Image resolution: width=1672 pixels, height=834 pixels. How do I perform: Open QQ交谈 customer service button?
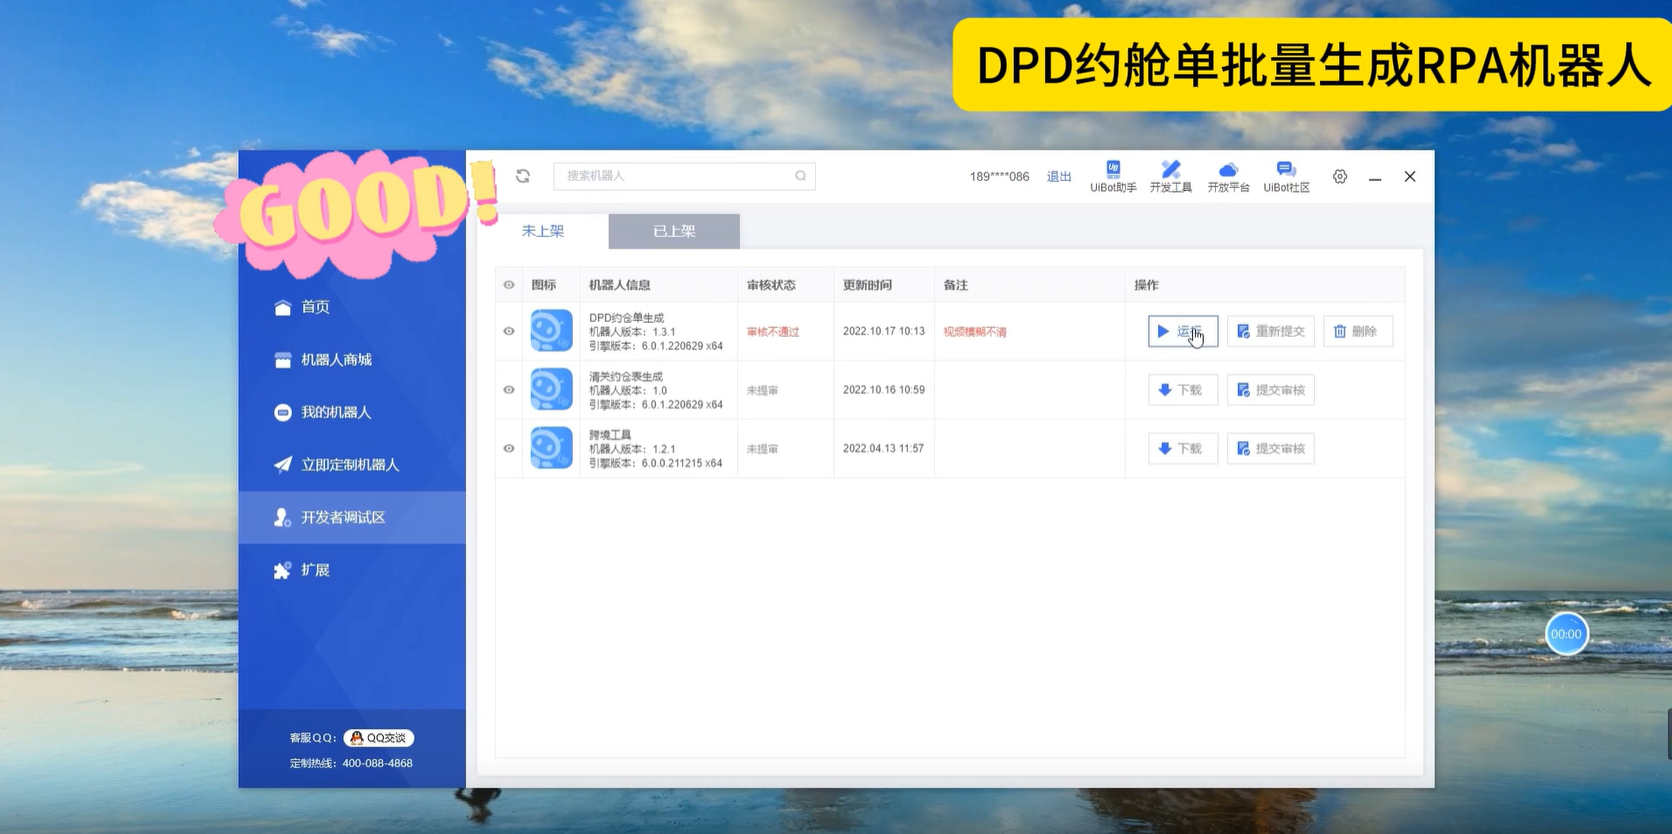point(379,738)
